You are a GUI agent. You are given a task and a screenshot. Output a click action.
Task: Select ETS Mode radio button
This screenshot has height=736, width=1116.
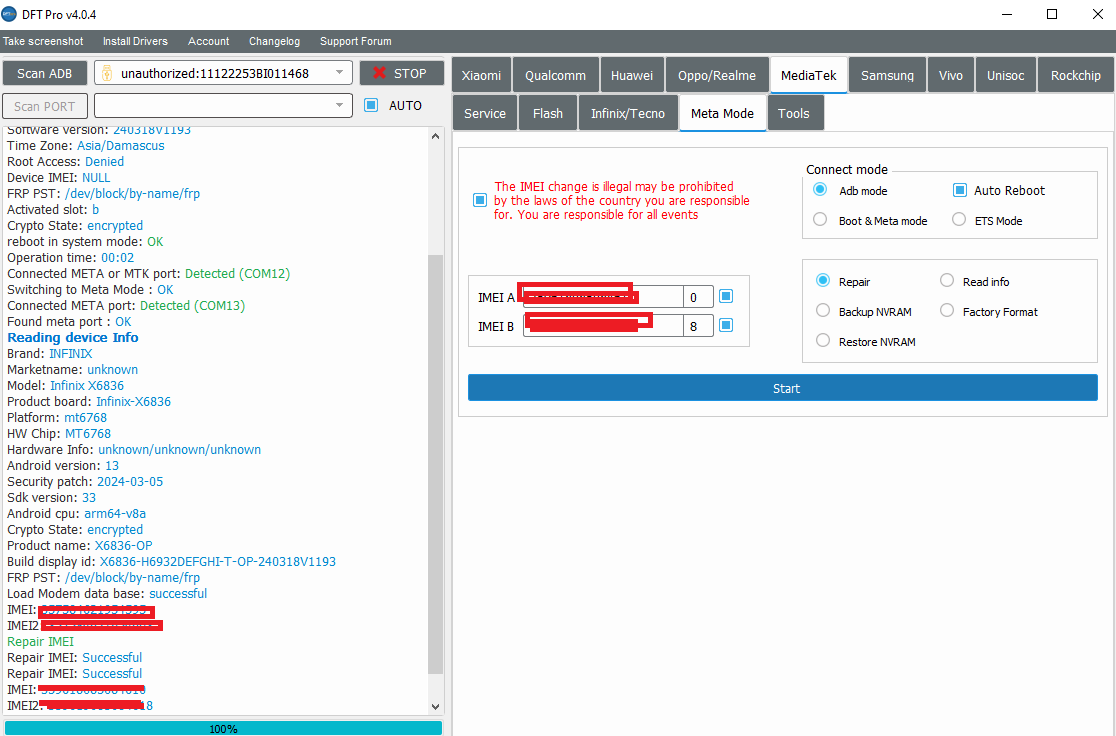click(x=959, y=219)
